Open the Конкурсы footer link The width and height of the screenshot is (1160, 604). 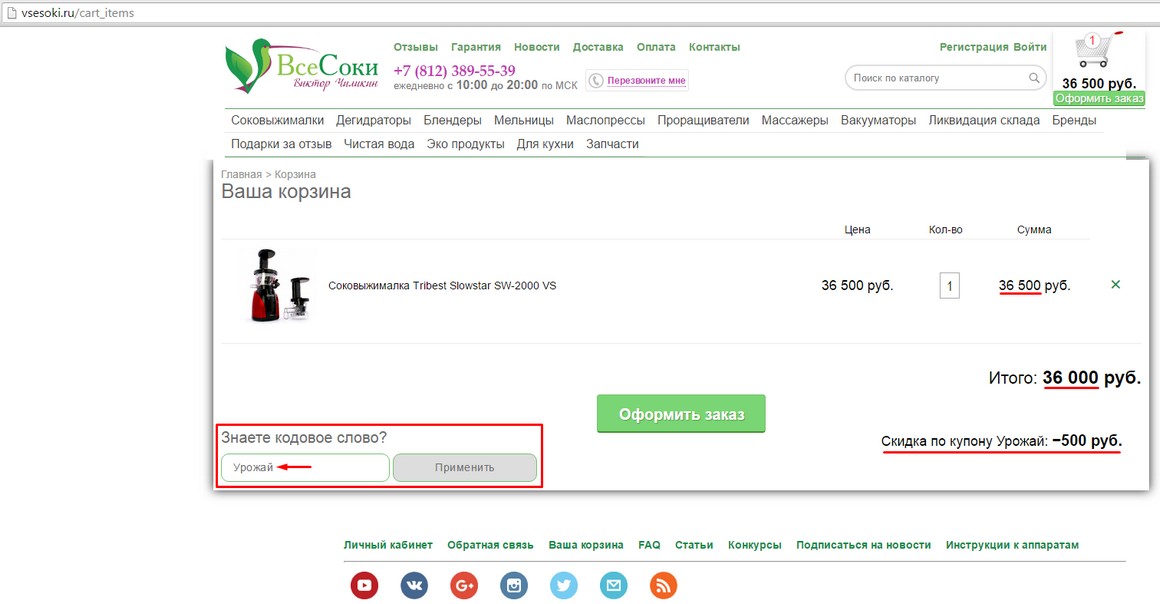(x=755, y=545)
